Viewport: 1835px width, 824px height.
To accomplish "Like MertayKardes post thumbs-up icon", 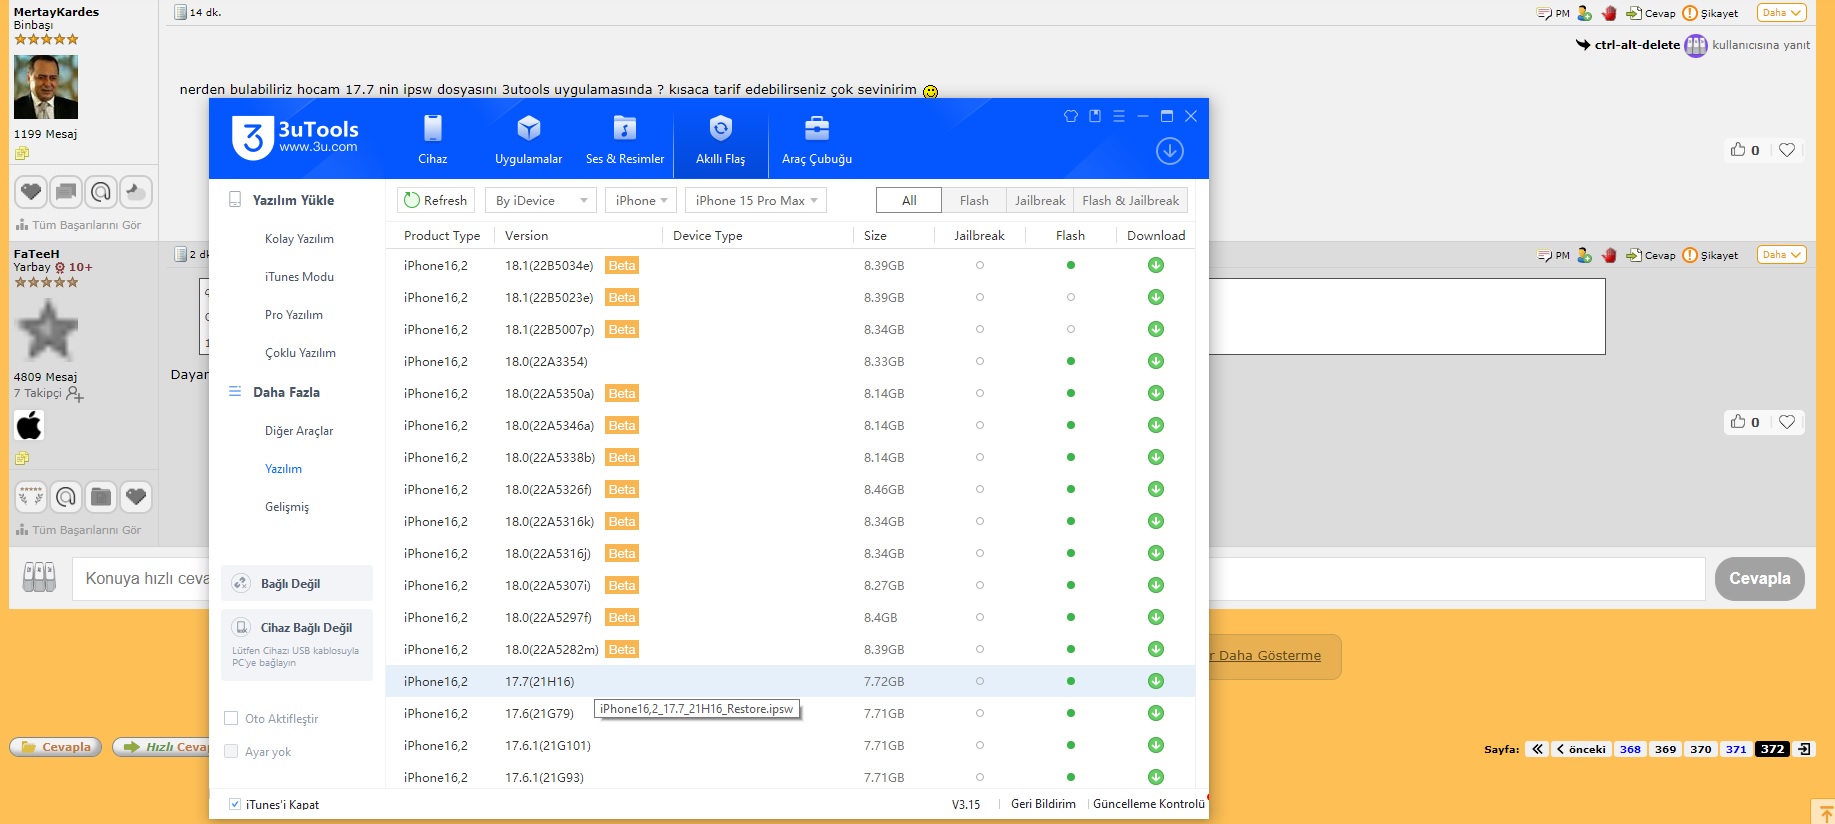I will 1738,150.
